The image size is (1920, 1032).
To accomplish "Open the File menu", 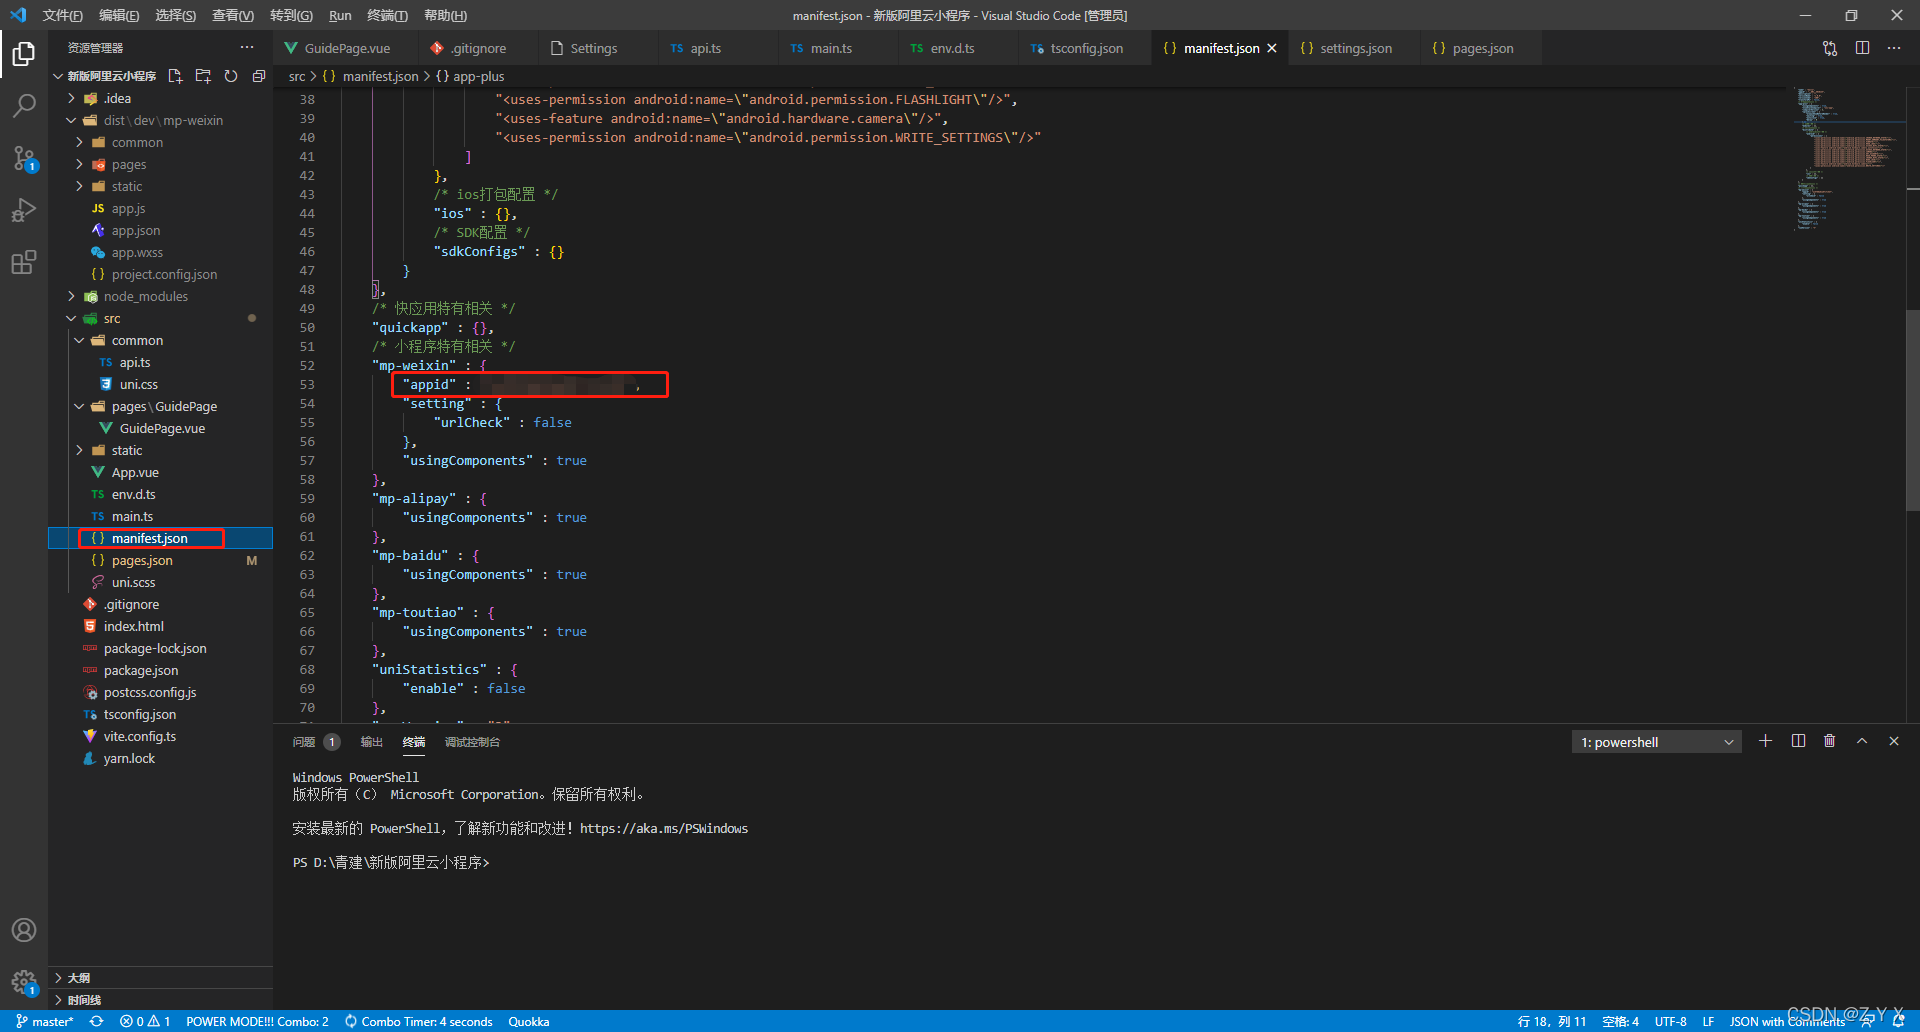I will pos(62,15).
